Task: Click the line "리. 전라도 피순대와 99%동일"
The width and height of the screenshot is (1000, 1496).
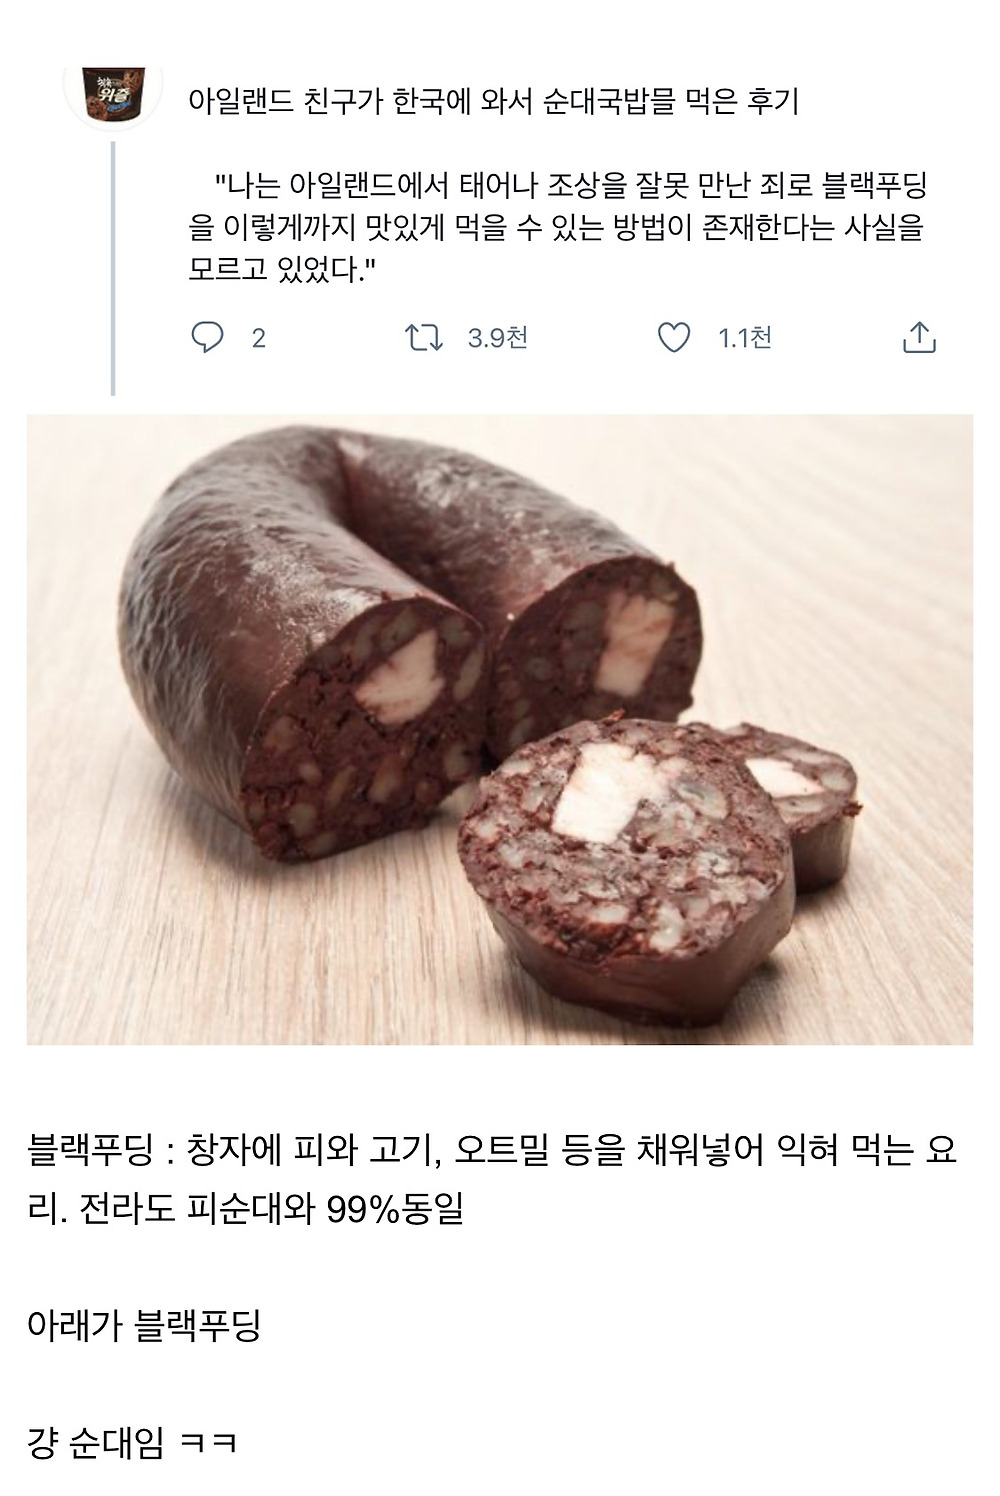Action: (x=246, y=1210)
